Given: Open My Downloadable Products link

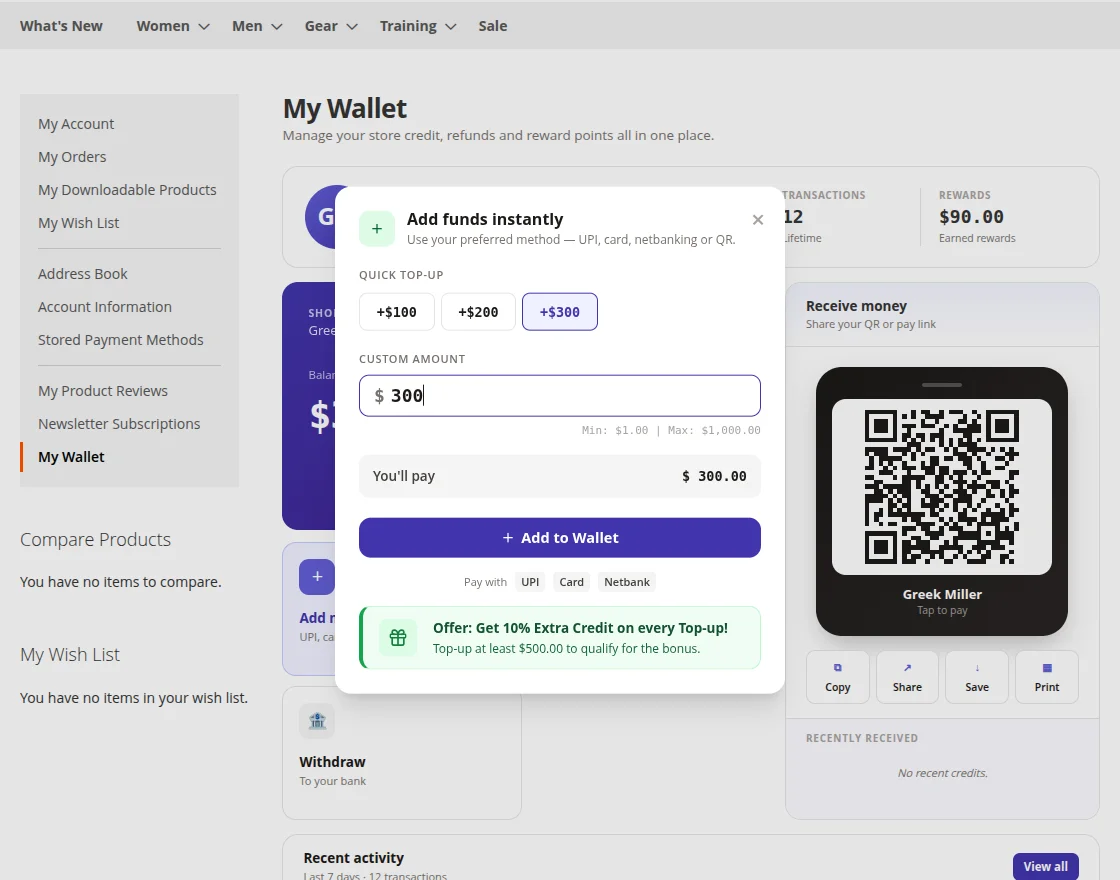Looking at the screenshot, I should tap(127, 189).
